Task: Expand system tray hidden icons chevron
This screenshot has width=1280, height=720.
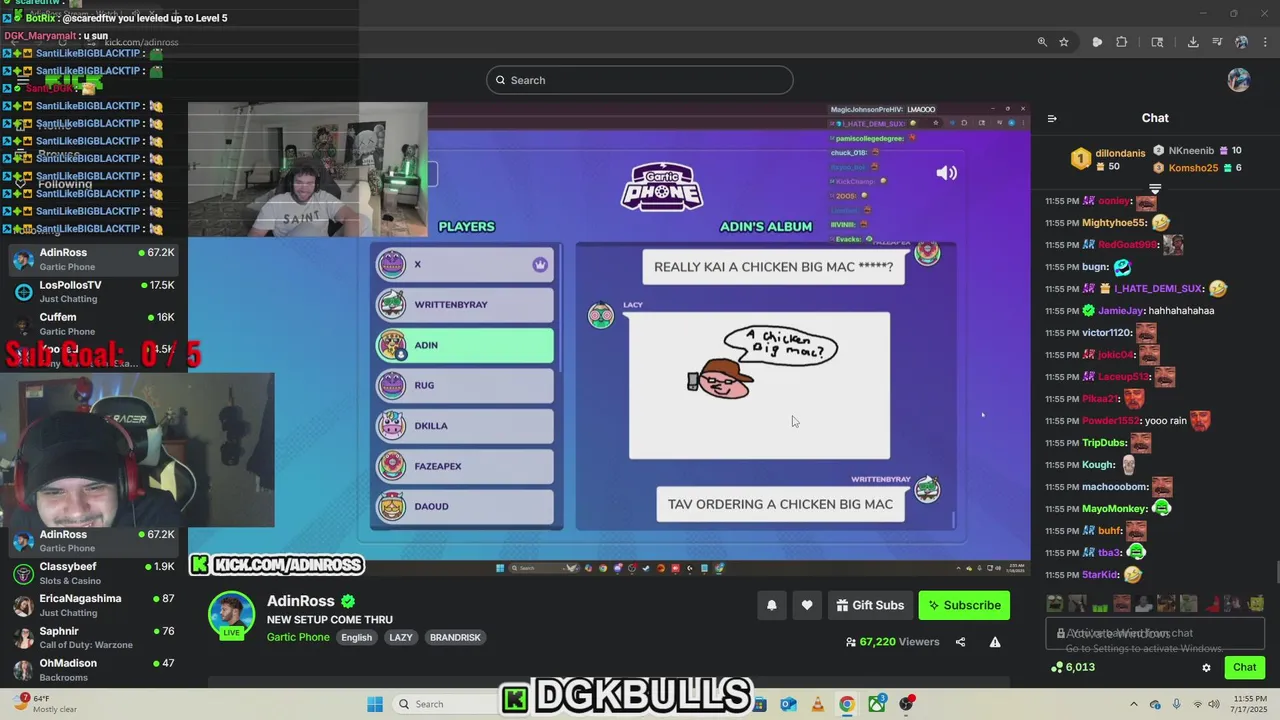Action: 1133,704
